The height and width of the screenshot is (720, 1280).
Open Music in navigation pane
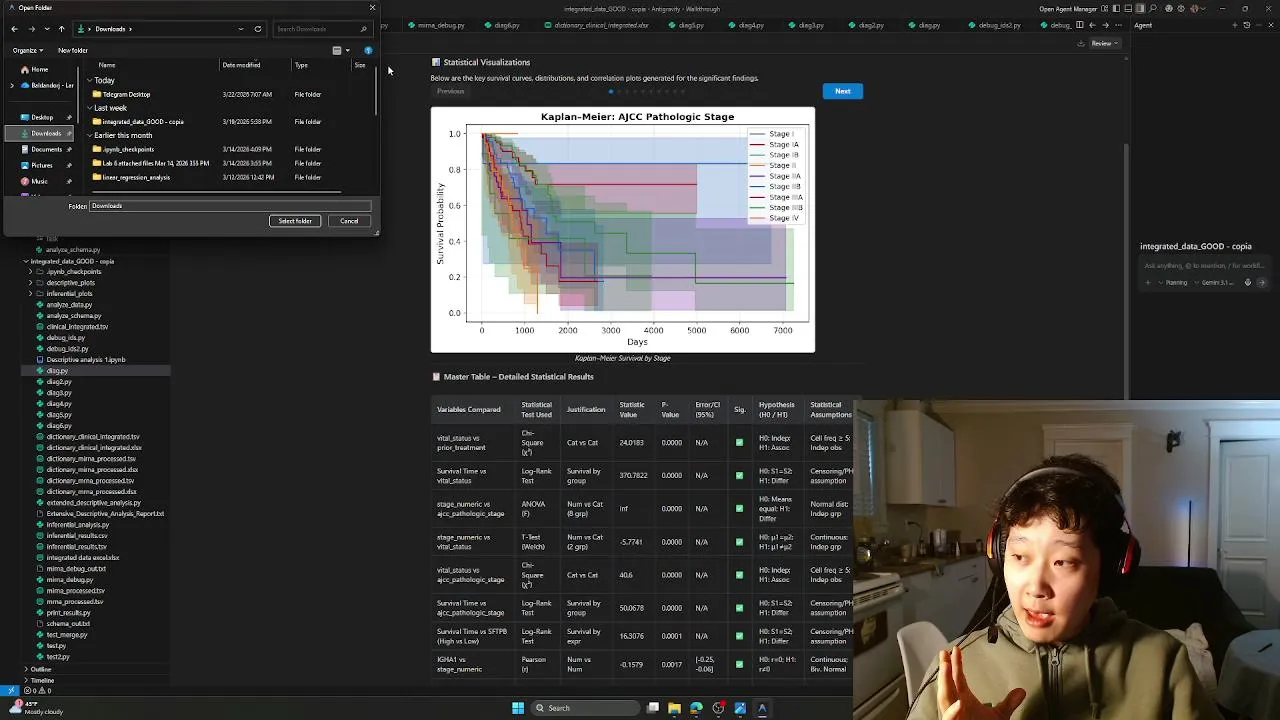39,181
